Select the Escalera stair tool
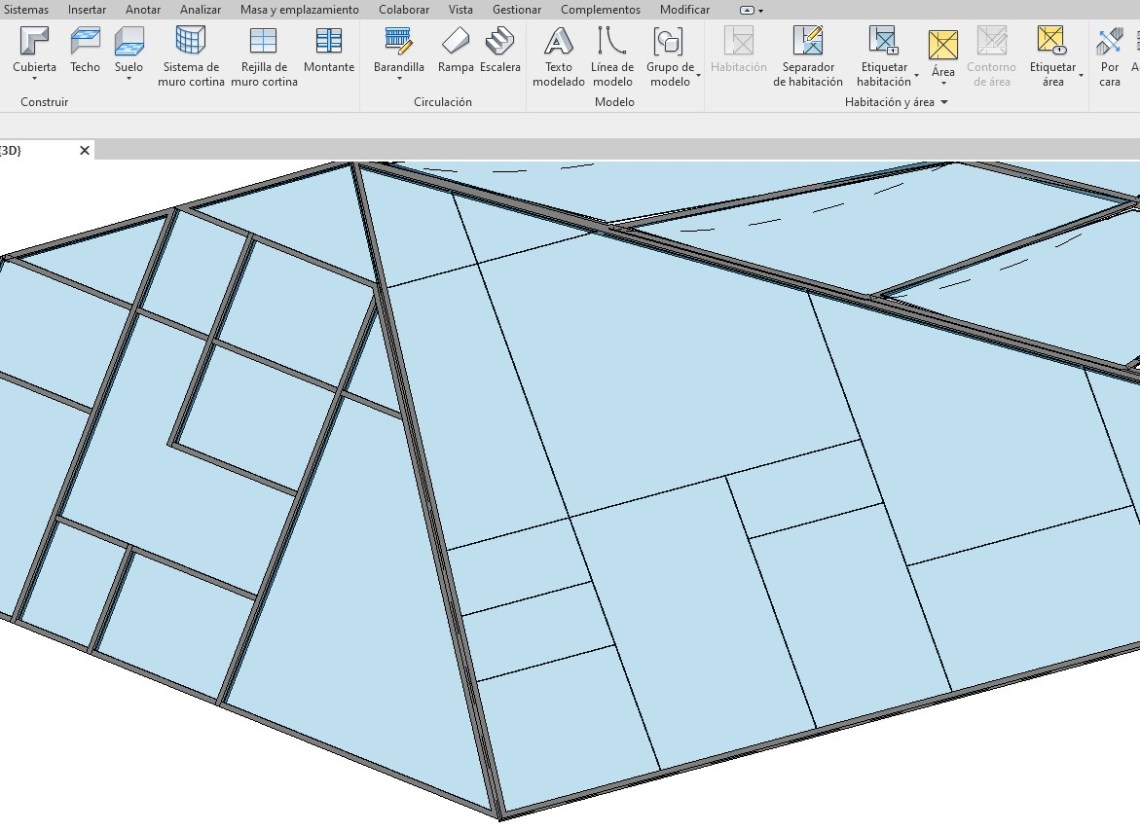This screenshot has width=1140, height=831. (x=499, y=48)
